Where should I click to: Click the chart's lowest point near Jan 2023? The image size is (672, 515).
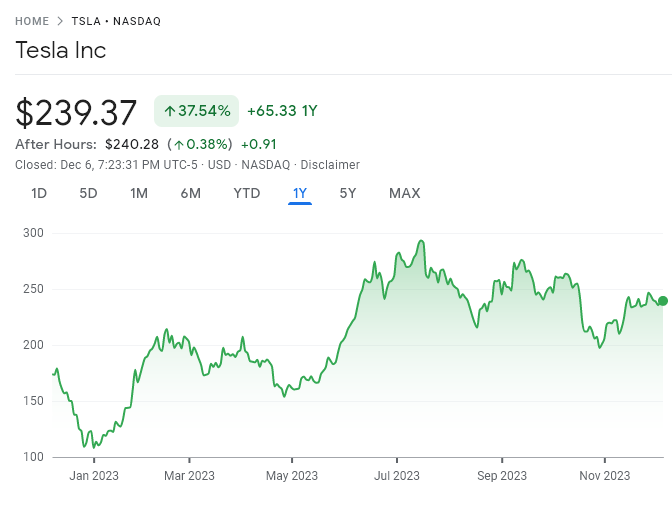(84, 447)
